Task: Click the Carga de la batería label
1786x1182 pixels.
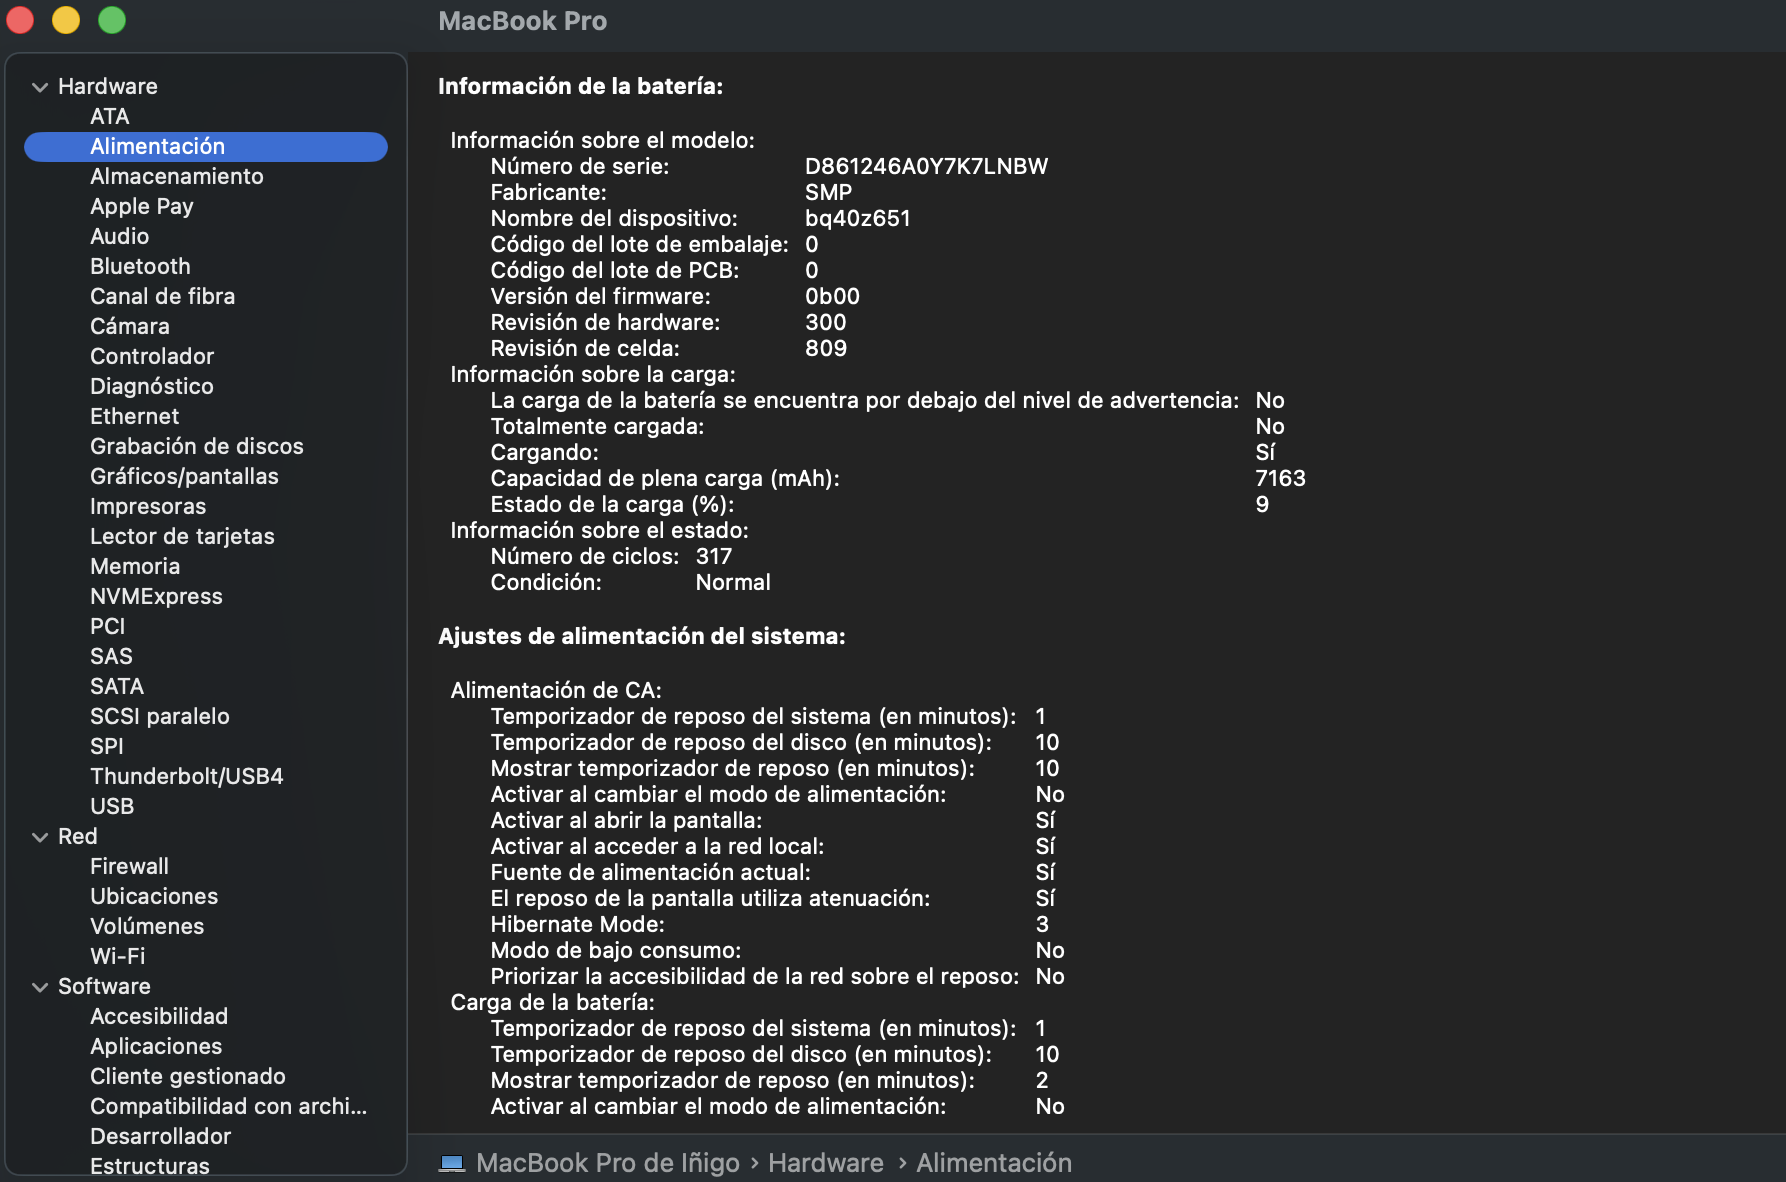Action: click(x=552, y=1002)
